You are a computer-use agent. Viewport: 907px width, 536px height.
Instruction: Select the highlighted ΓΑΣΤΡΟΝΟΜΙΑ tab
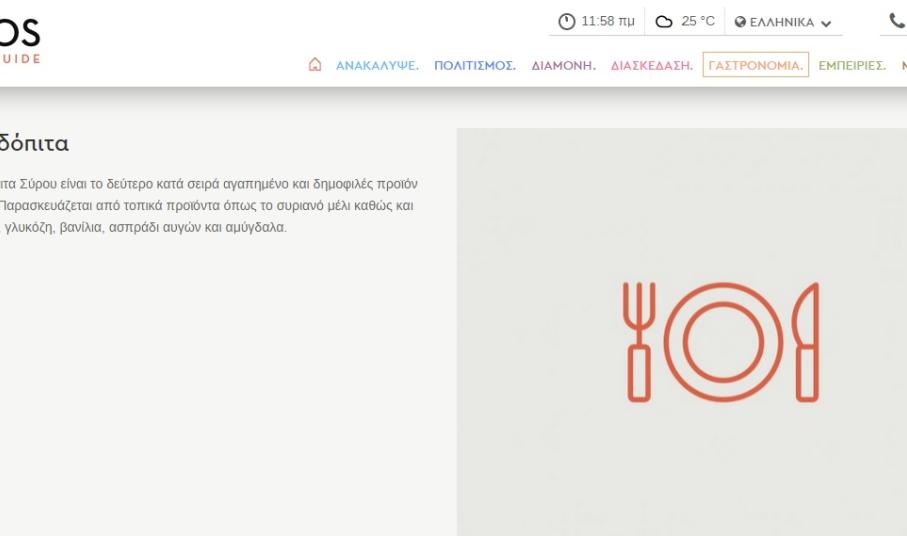[755, 66]
